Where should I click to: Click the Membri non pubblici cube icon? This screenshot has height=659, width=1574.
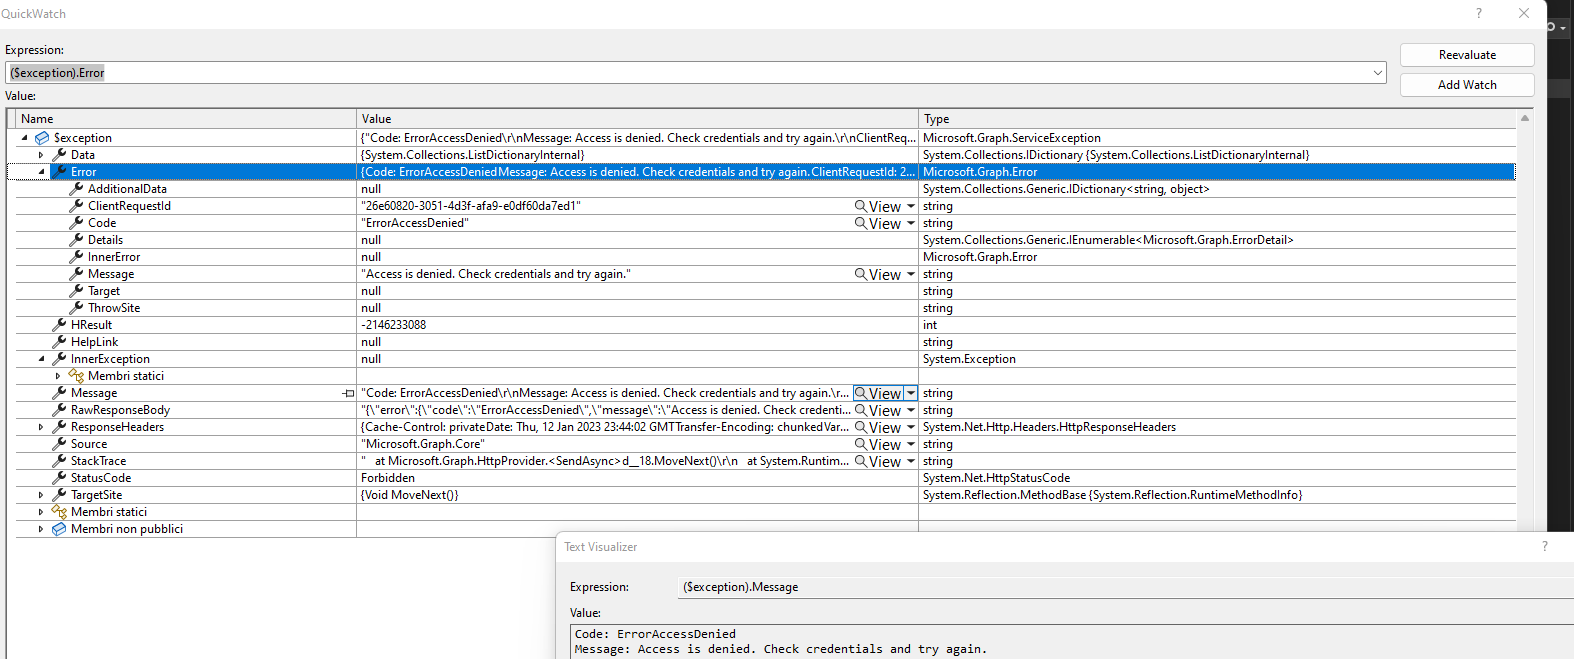(x=59, y=529)
